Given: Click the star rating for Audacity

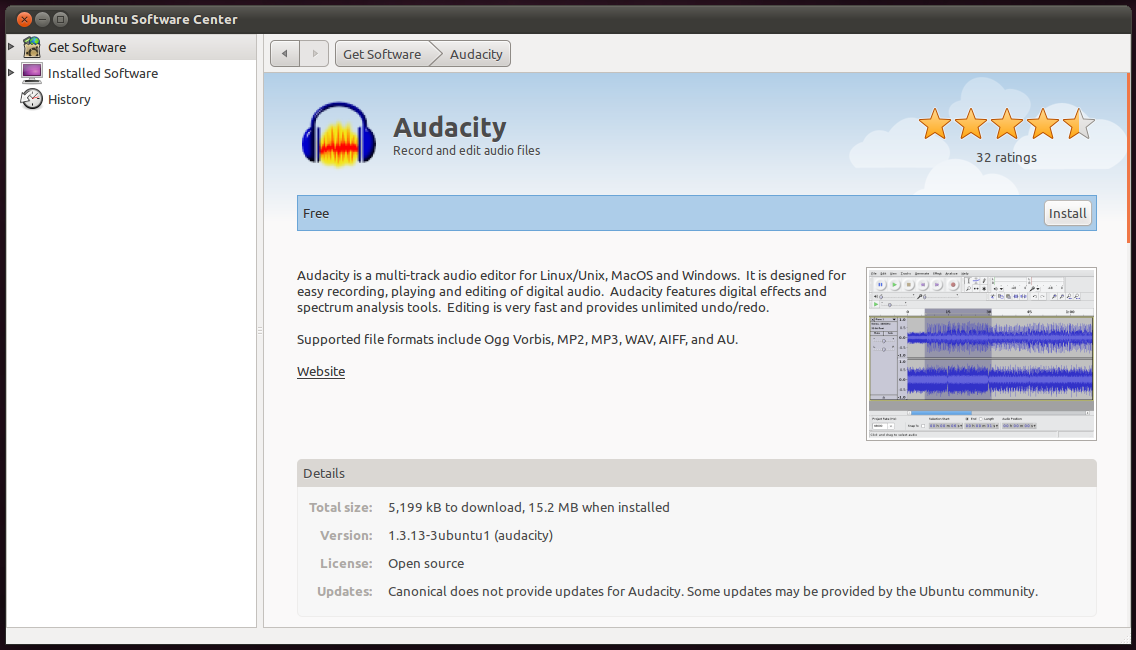Looking at the screenshot, I should [x=1006, y=124].
